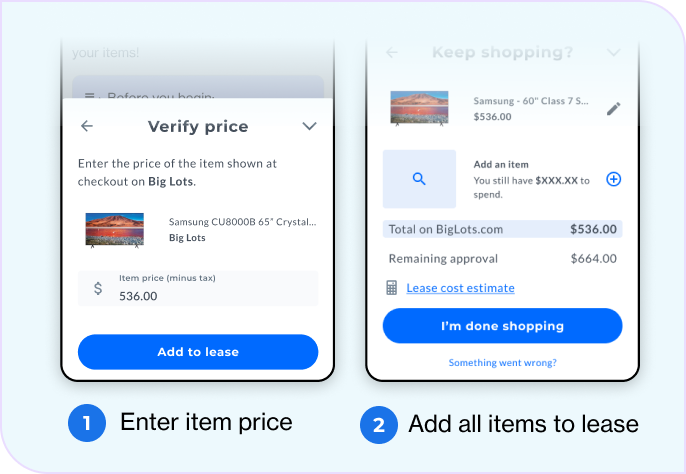Screen dimensions: 686x474
Task: Click the Something went wrong? link
Action: (502, 363)
